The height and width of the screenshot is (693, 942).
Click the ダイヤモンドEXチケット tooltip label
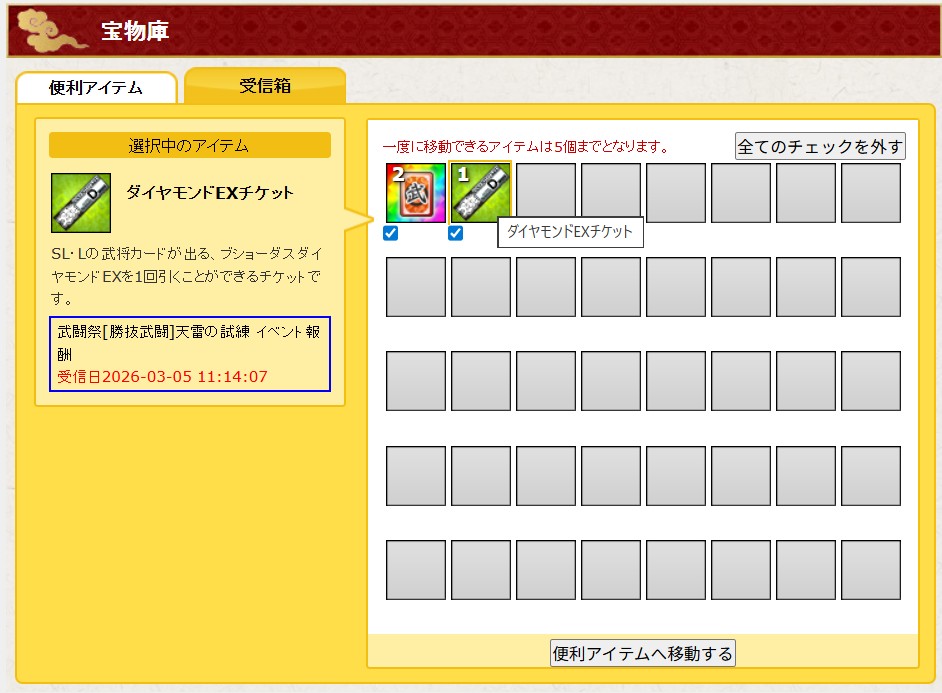570,233
